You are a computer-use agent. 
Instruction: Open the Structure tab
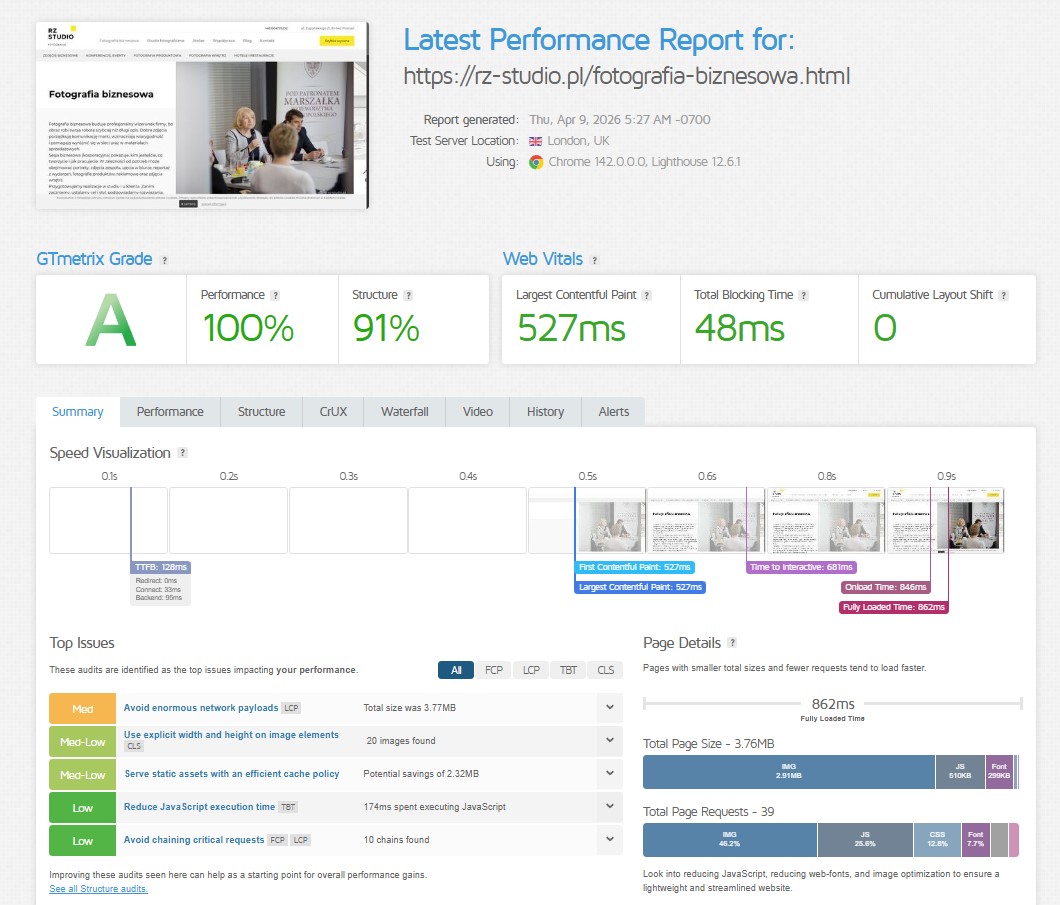261,412
